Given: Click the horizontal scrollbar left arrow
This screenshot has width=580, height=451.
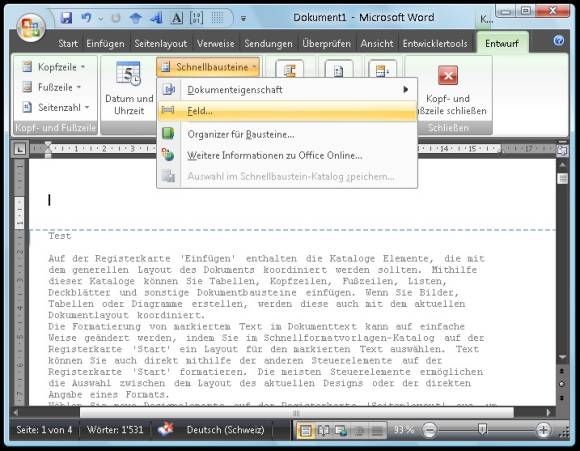Looking at the screenshot, I should 16,412.
